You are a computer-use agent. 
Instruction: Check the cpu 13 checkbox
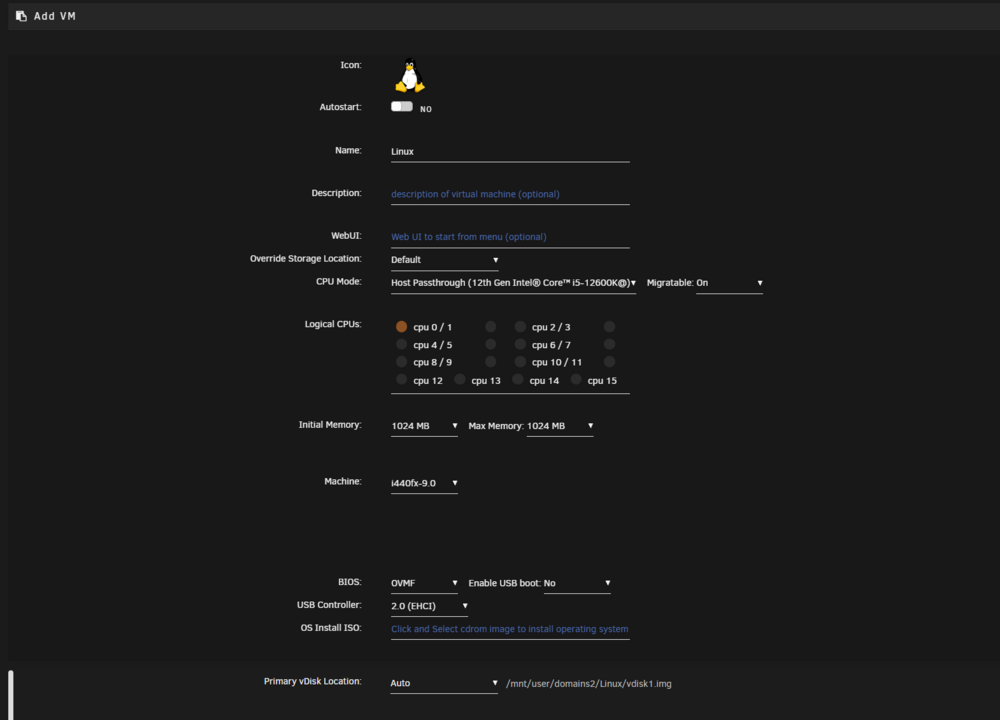[x=459, y=379]
